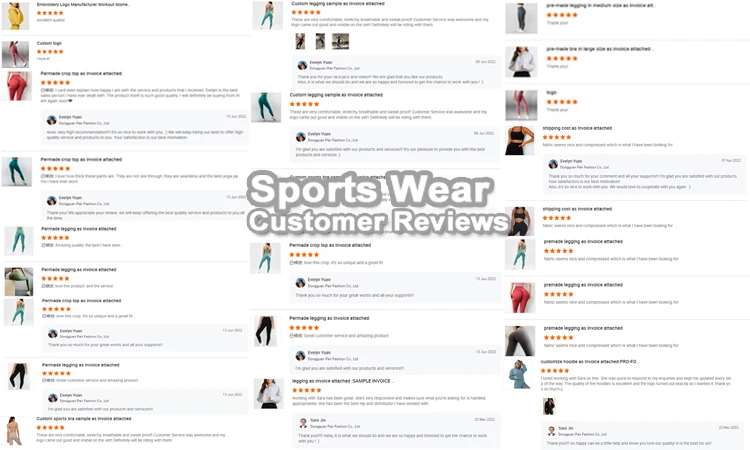Click Sara Jin's avatar under the customize hoodie review

pyautogui.click(x=551, y=431)
